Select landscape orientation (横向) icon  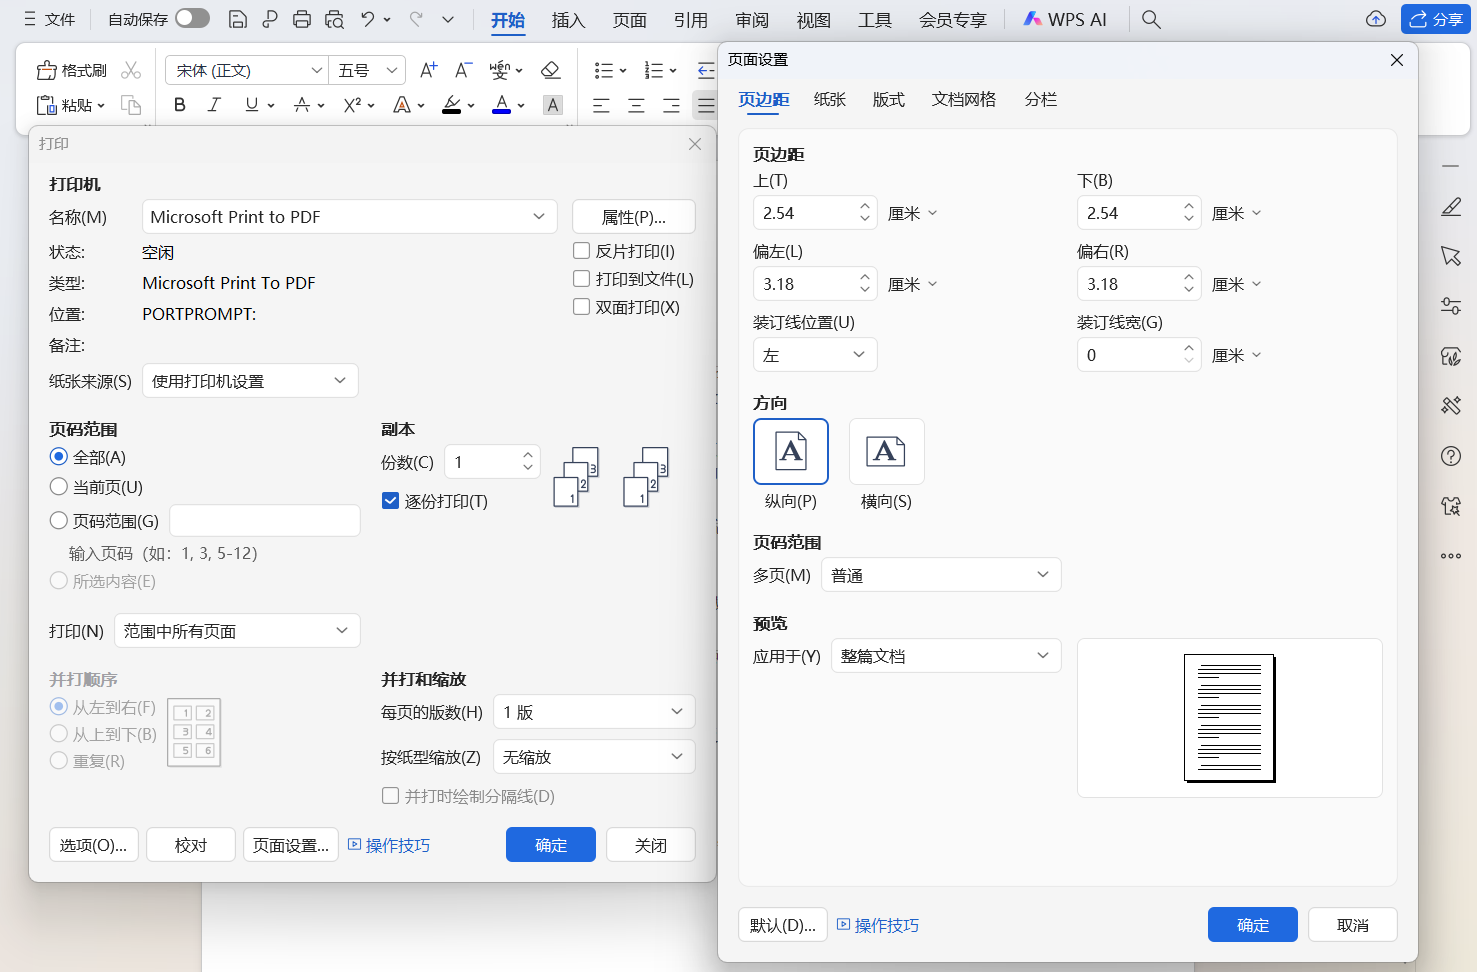(x=886, y=452)
